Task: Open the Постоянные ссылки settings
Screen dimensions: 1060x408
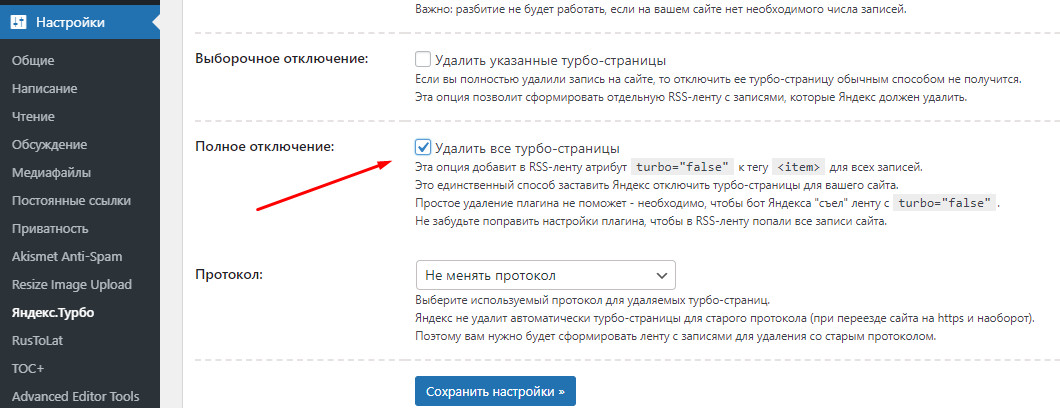Action: click(70, 200)
